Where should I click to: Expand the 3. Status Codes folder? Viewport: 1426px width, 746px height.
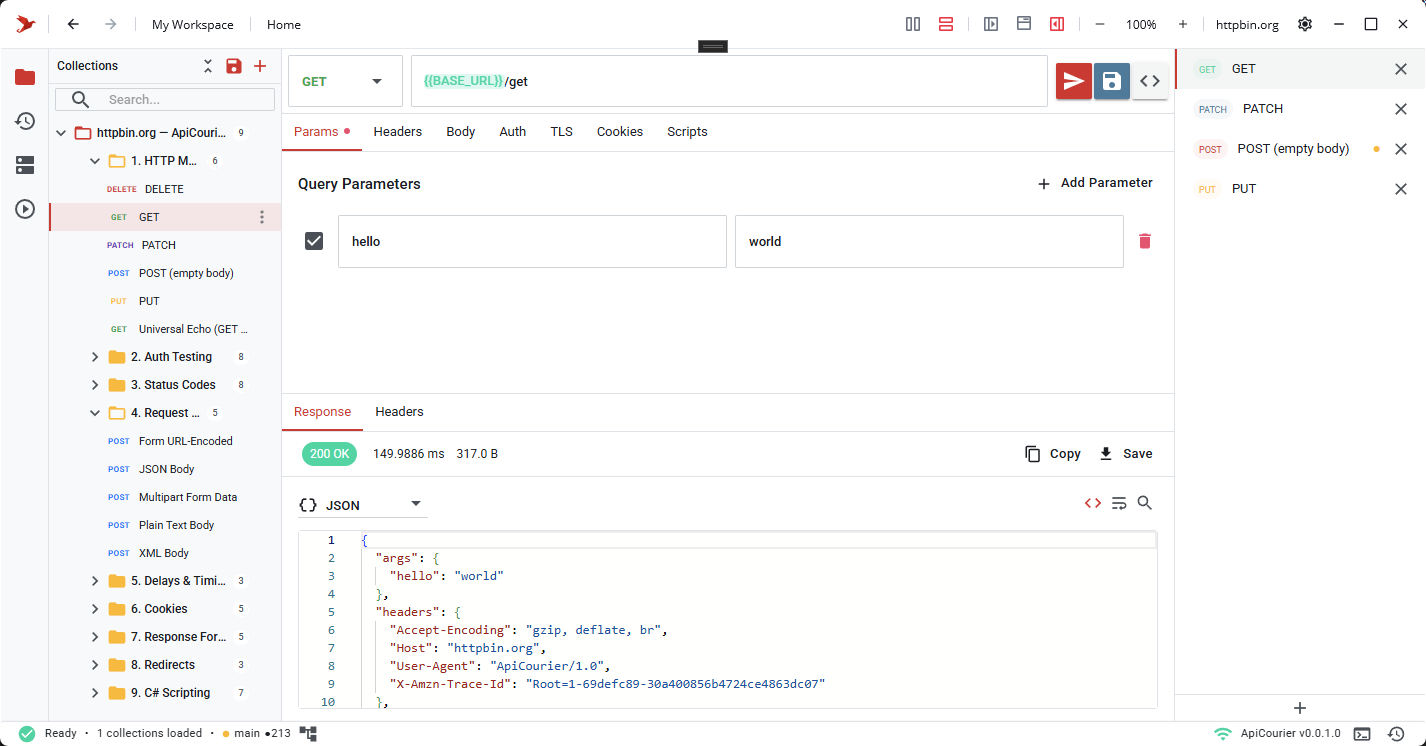click(95, 385)
